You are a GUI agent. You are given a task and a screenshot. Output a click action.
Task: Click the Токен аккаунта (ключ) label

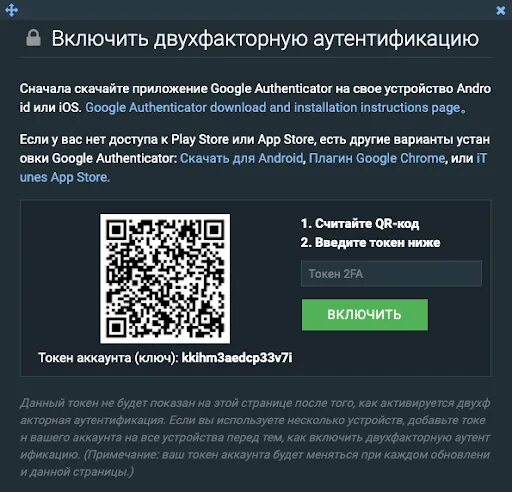click(x=108, y=358)
